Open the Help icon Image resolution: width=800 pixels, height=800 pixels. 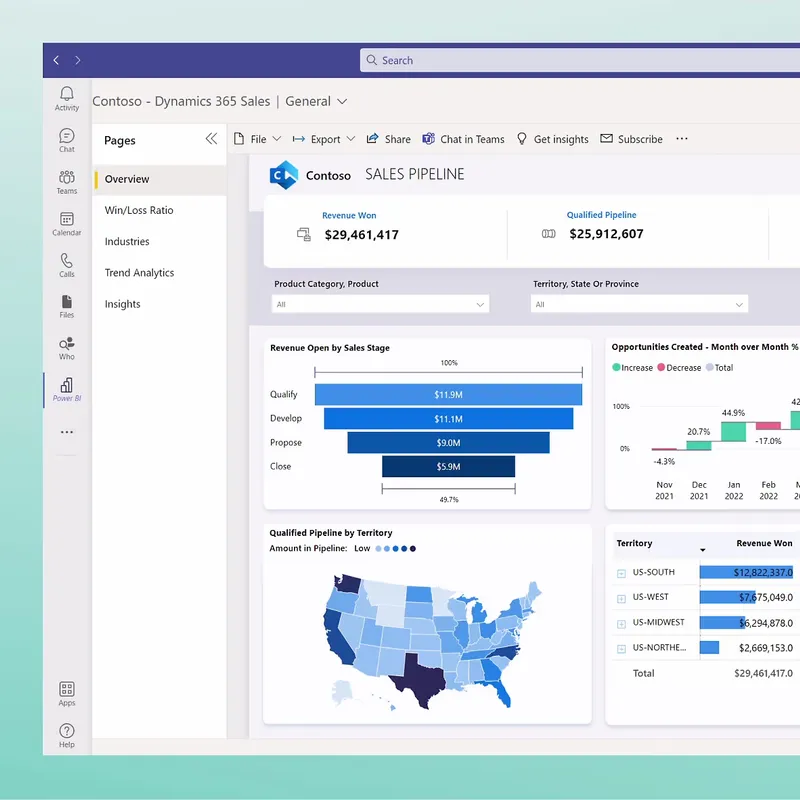67,736
